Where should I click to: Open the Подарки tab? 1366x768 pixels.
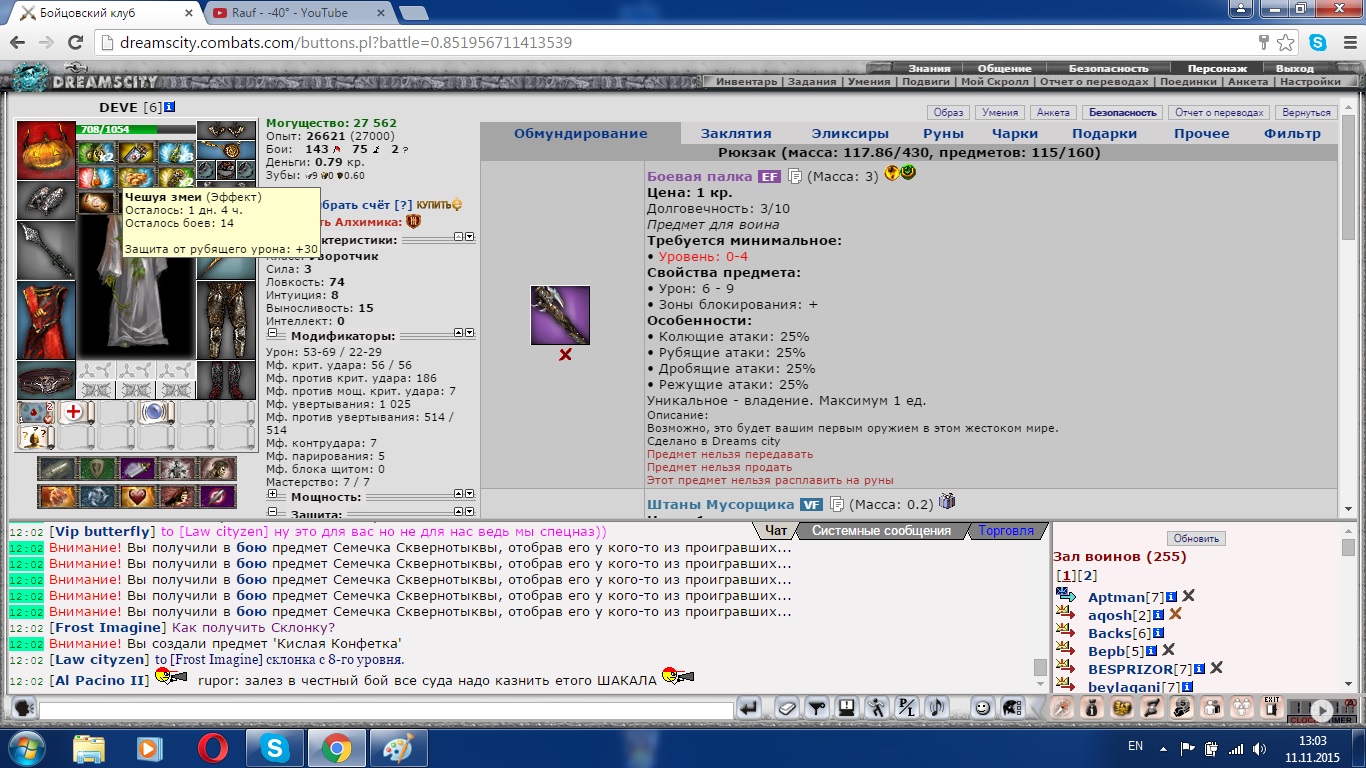(1105, 133)
